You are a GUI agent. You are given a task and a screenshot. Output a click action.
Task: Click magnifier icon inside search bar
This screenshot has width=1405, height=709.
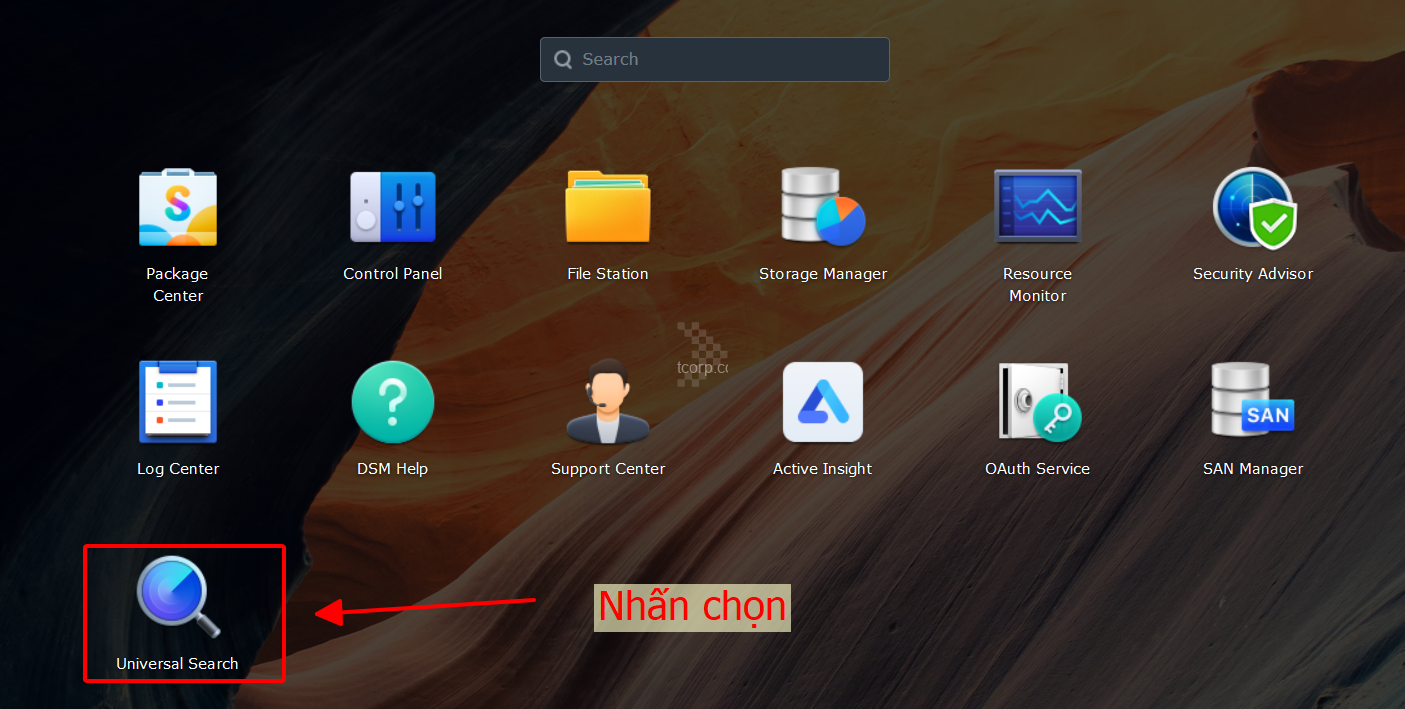pyautogui.click(x=563, y=60)
